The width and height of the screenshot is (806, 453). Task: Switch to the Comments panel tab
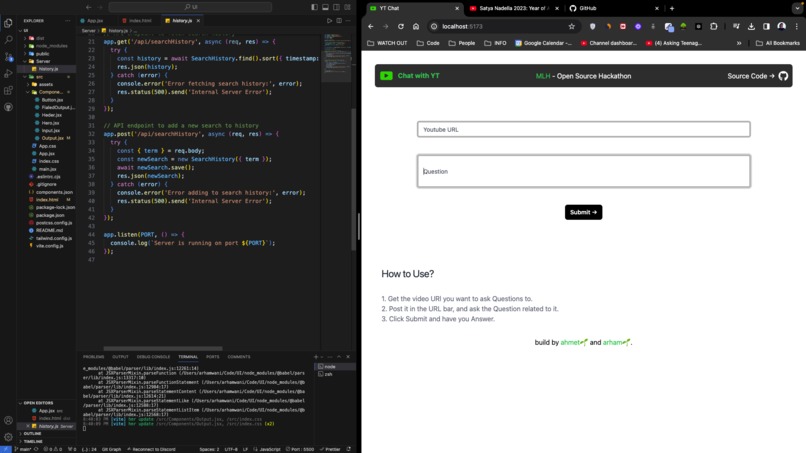[x=239, y=356]
